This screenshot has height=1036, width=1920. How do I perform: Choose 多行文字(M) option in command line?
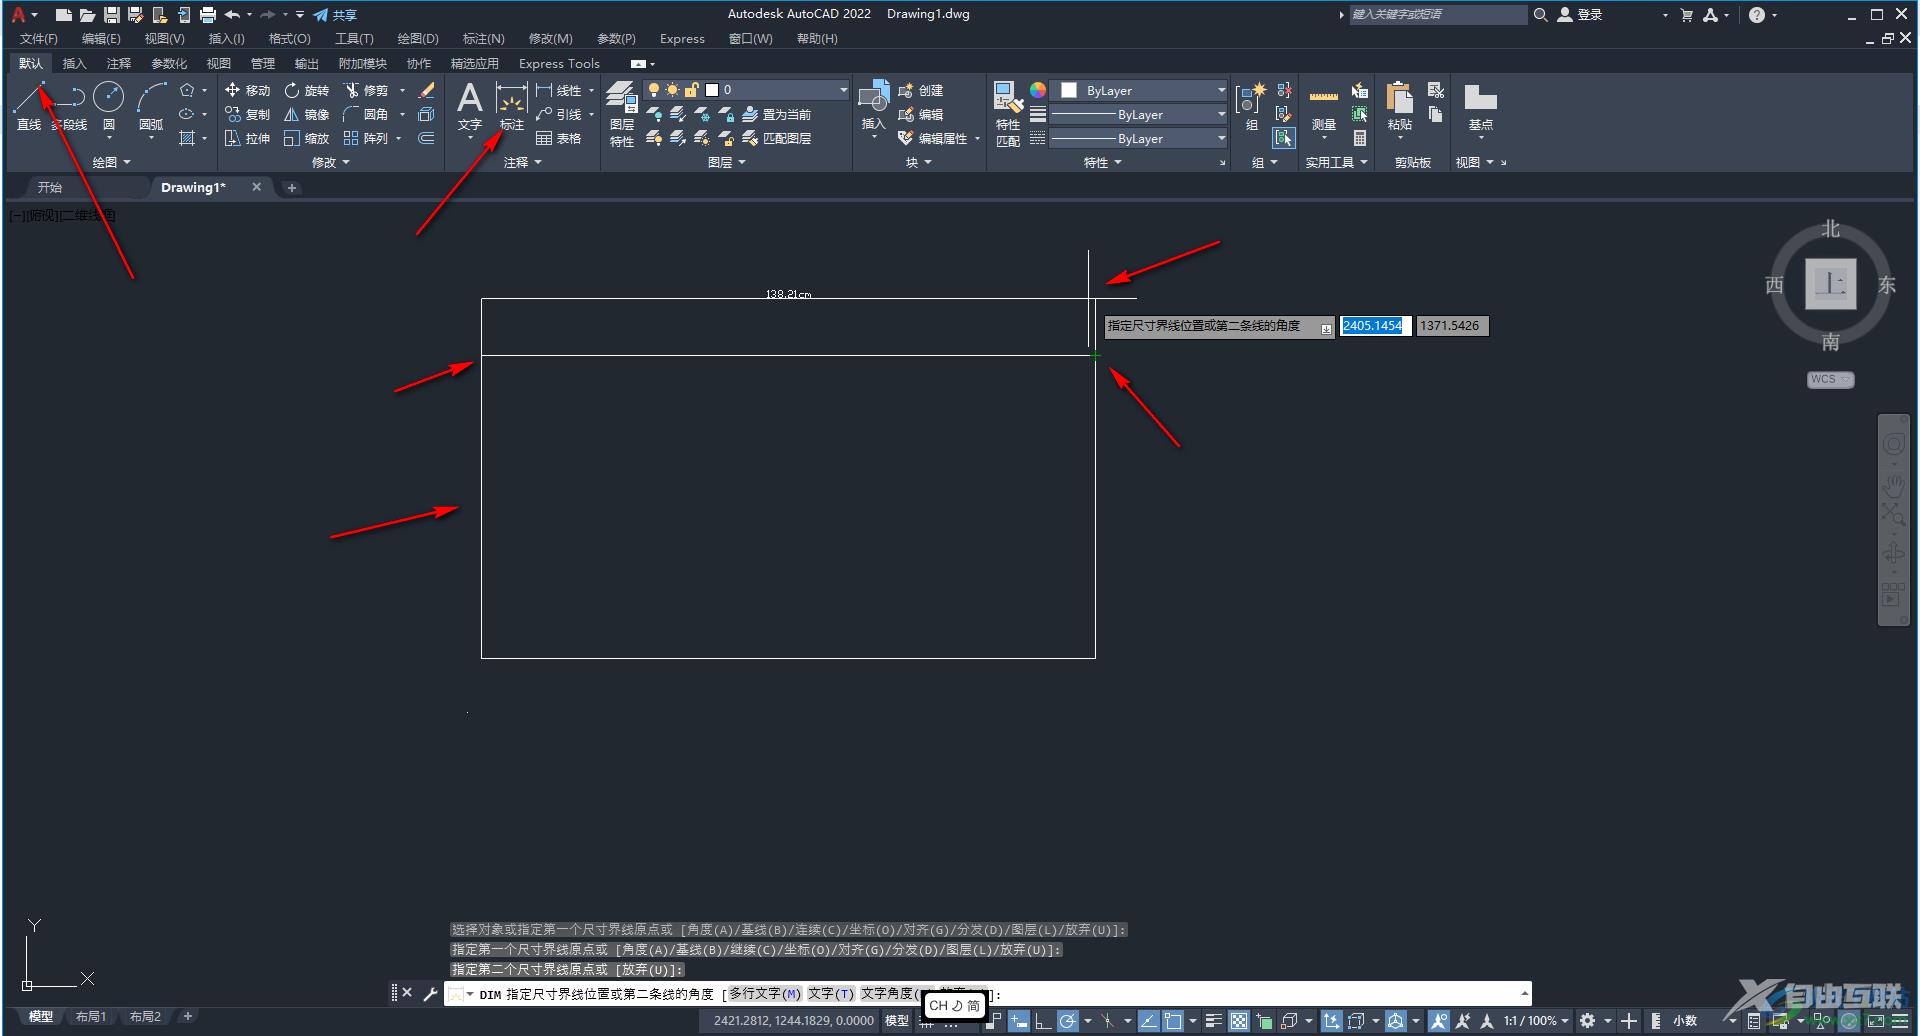[765, 994]
